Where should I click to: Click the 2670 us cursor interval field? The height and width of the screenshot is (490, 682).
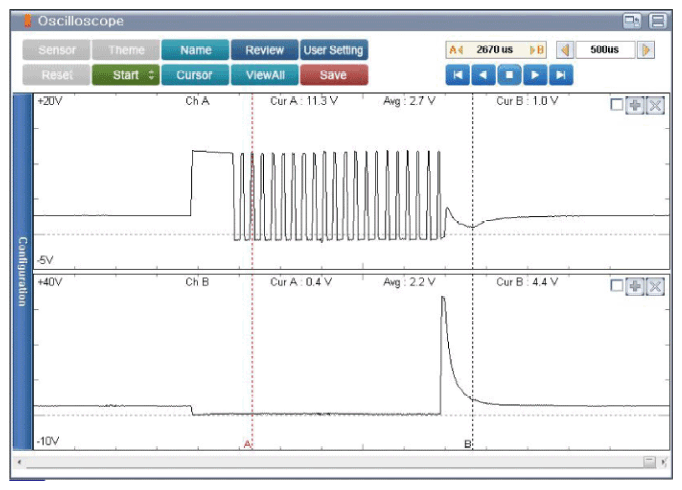pos(495,50)
